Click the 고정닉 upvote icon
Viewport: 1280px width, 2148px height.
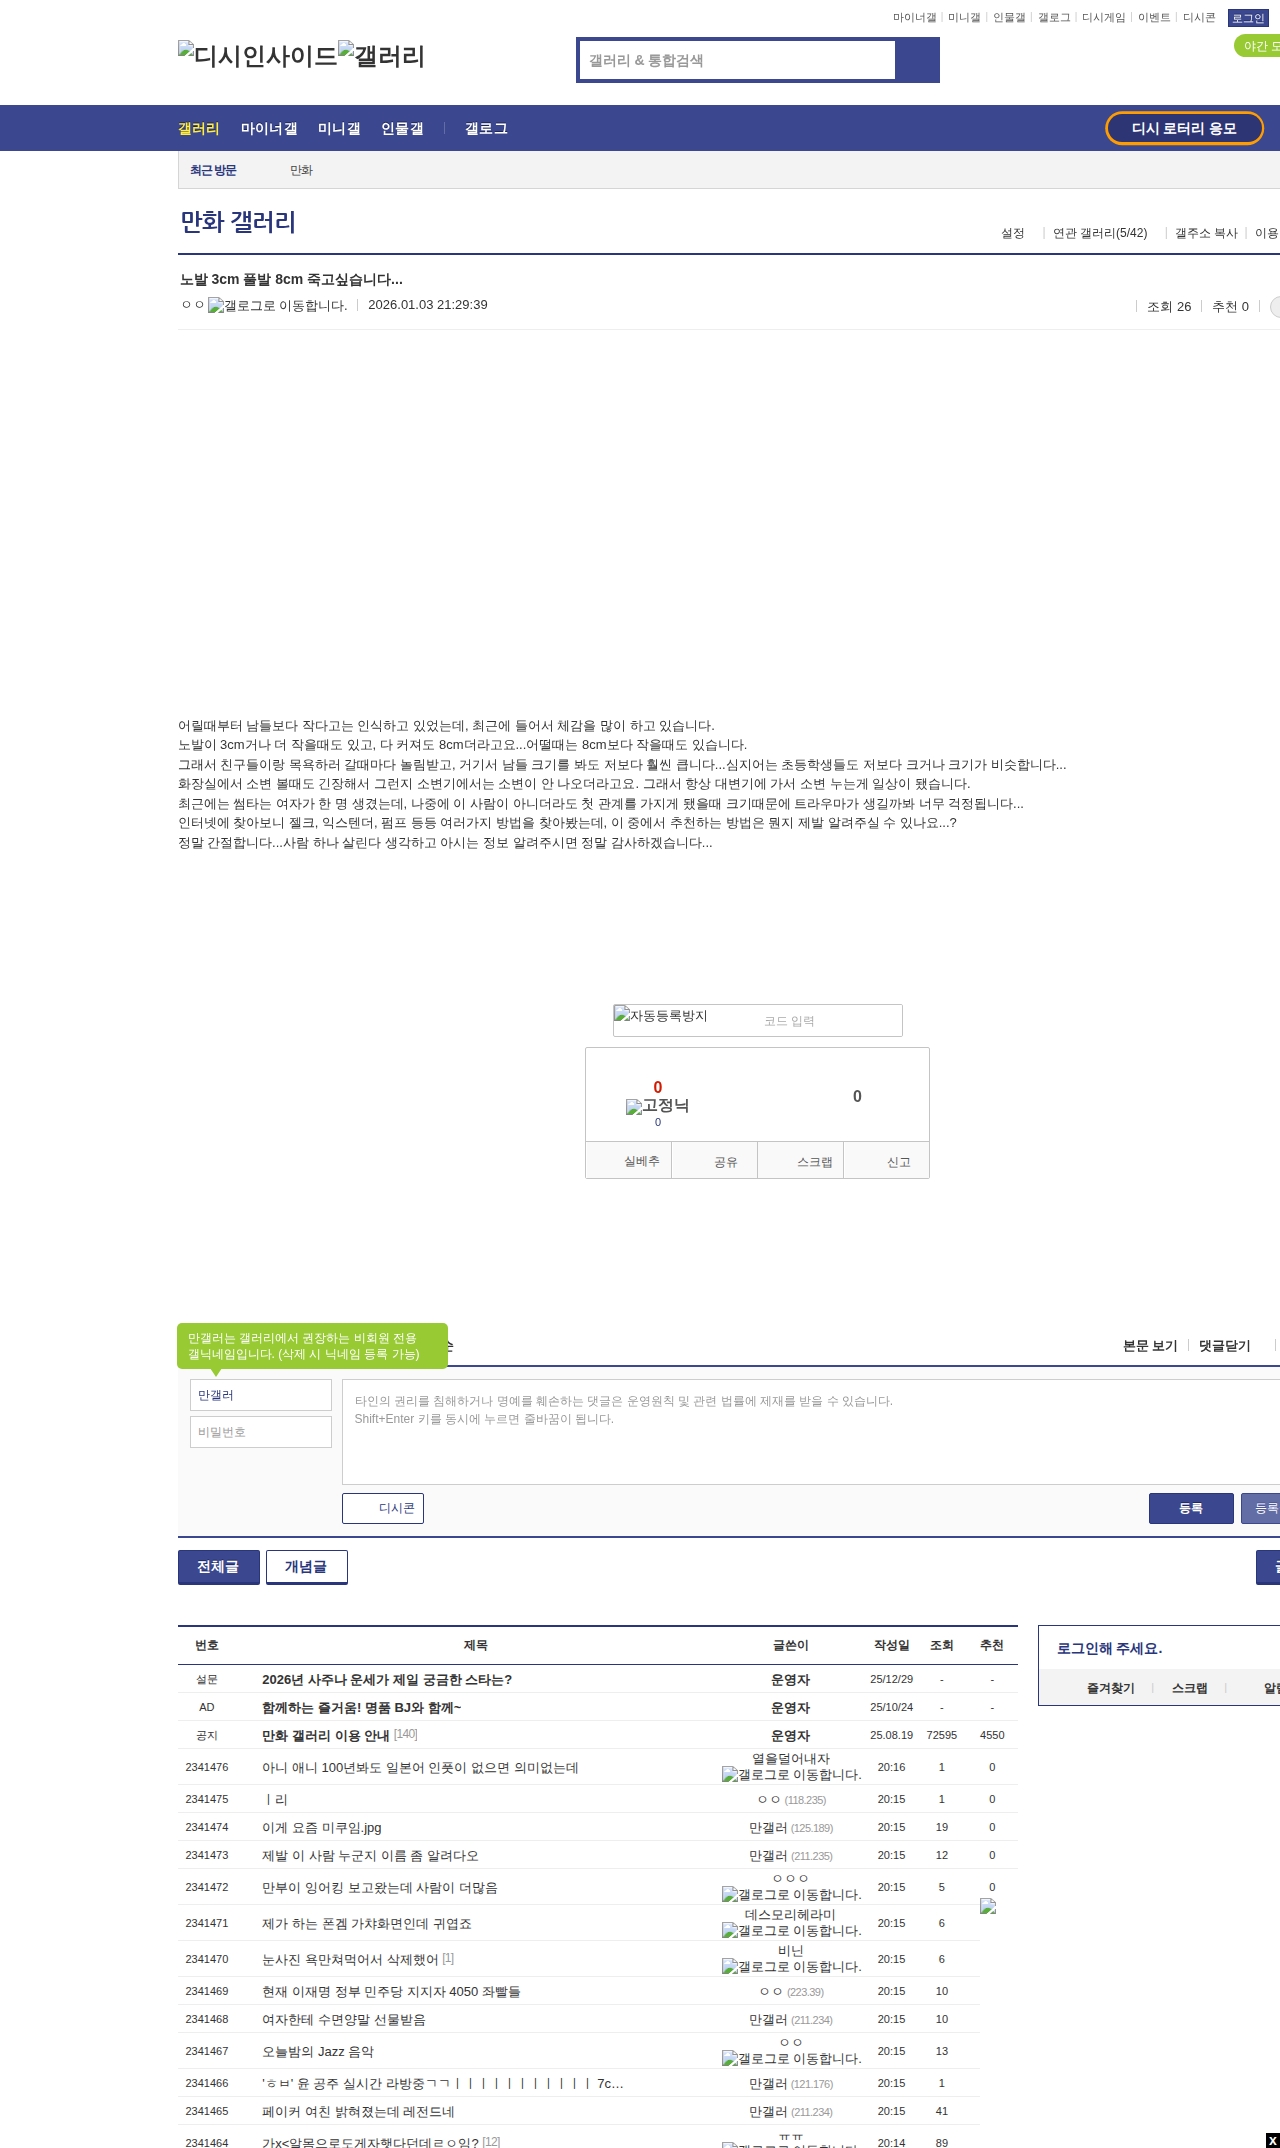click(x=657, y=1106)
